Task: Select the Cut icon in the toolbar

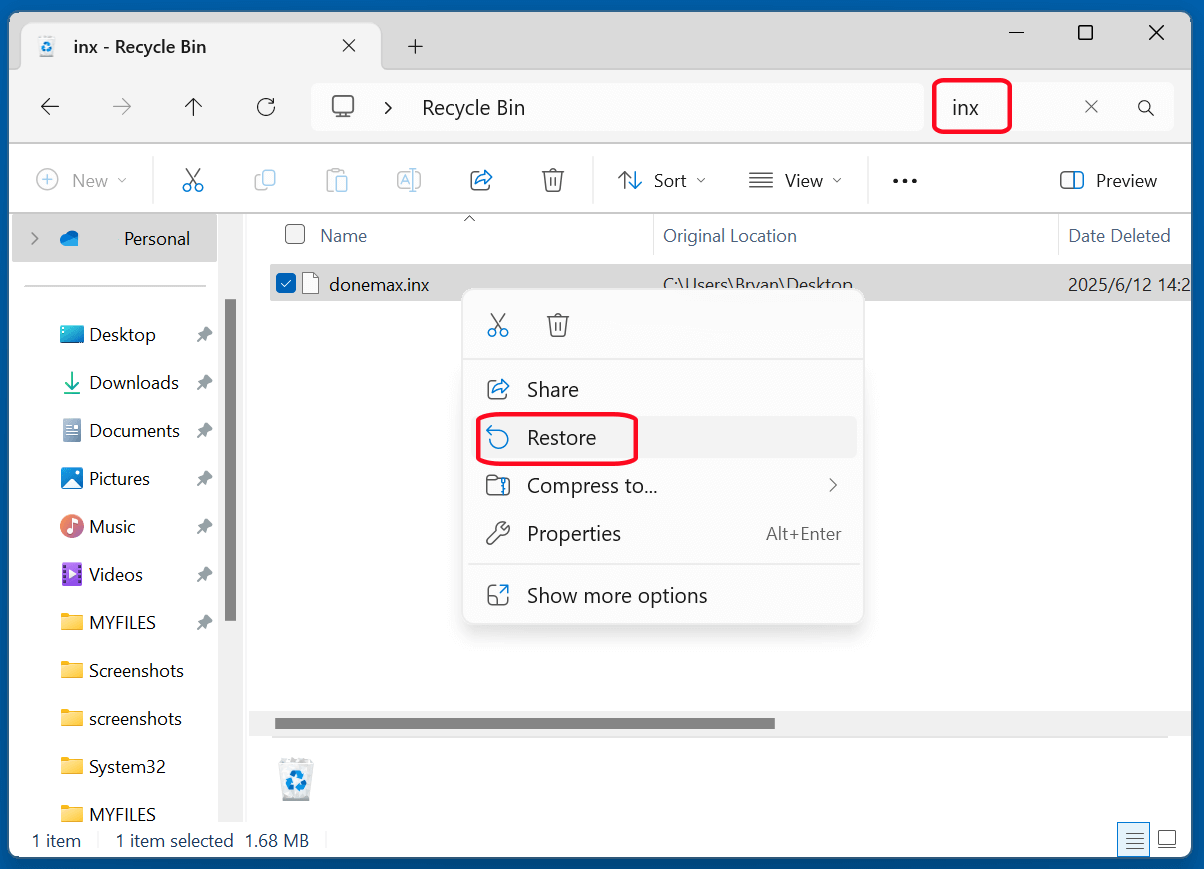Action: tap(192, 180)
